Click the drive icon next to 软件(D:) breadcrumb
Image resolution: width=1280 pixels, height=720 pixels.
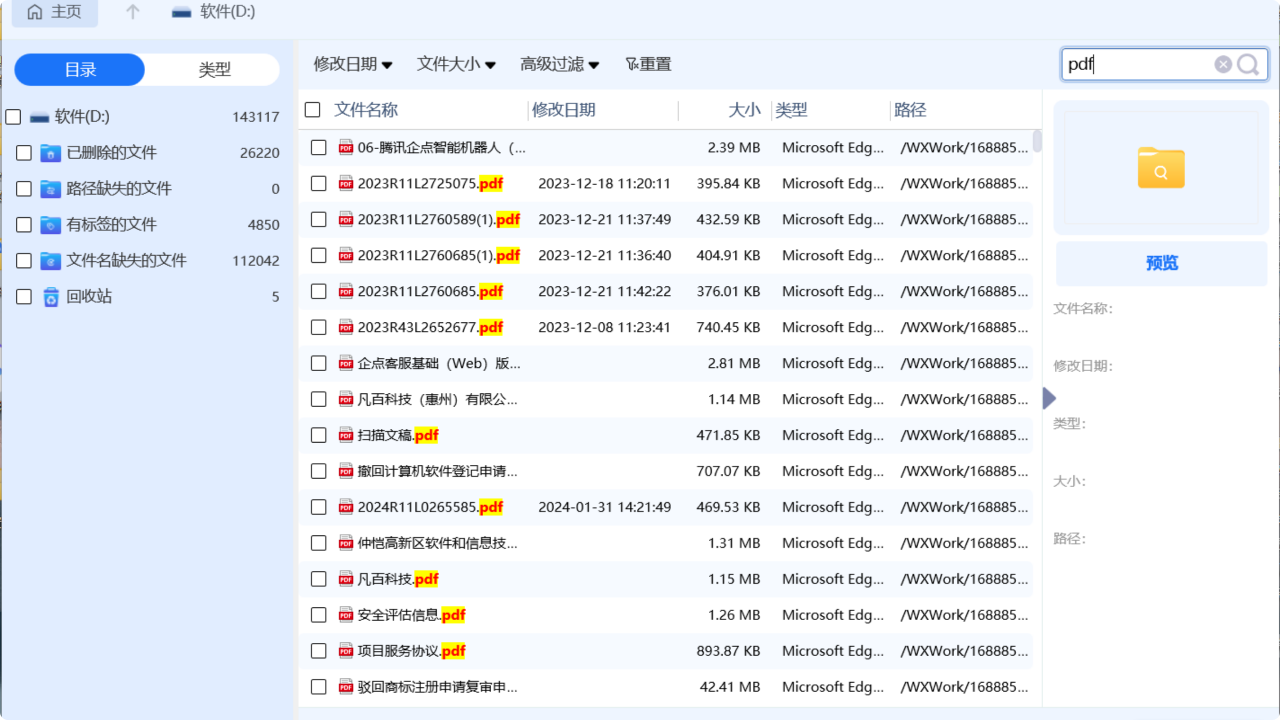coord(181,13)
